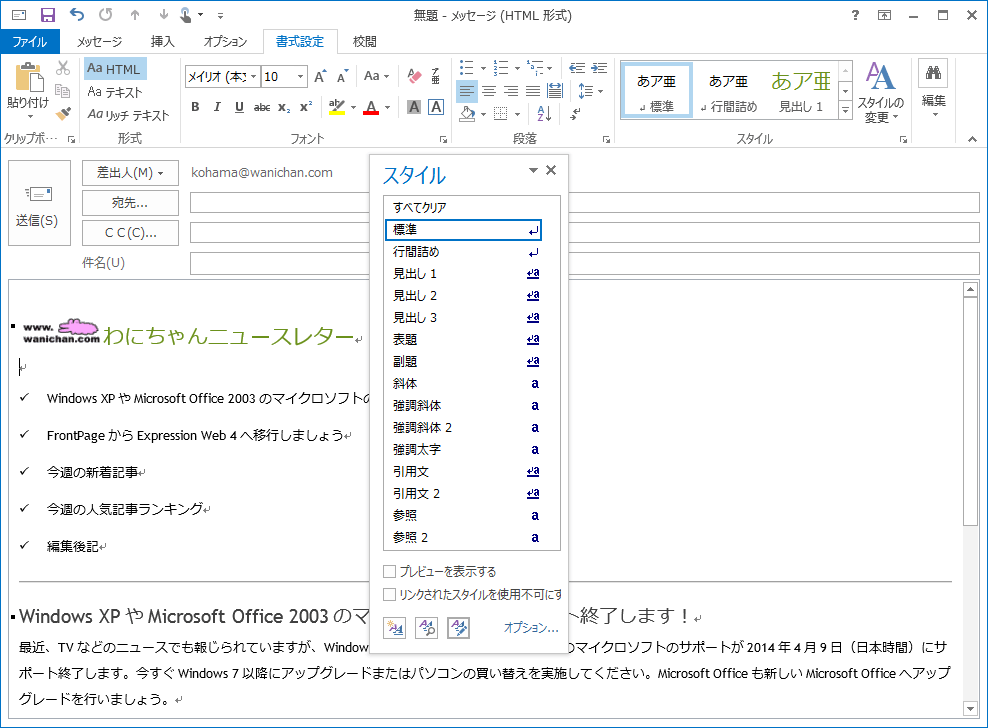Image resolution: width=988 pixels, height=728 pixels.
Task: Center align the paragraph
Action: (489, 91)
